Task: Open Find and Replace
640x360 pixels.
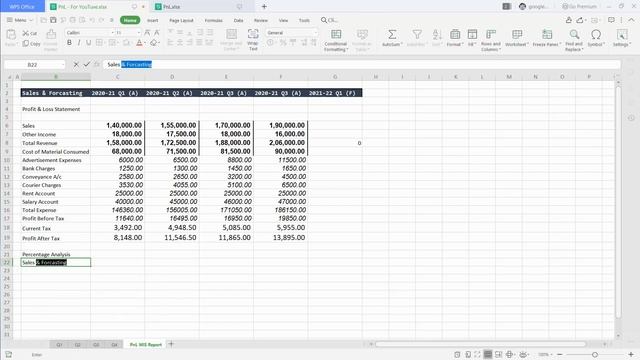Action: click(574, 40)
